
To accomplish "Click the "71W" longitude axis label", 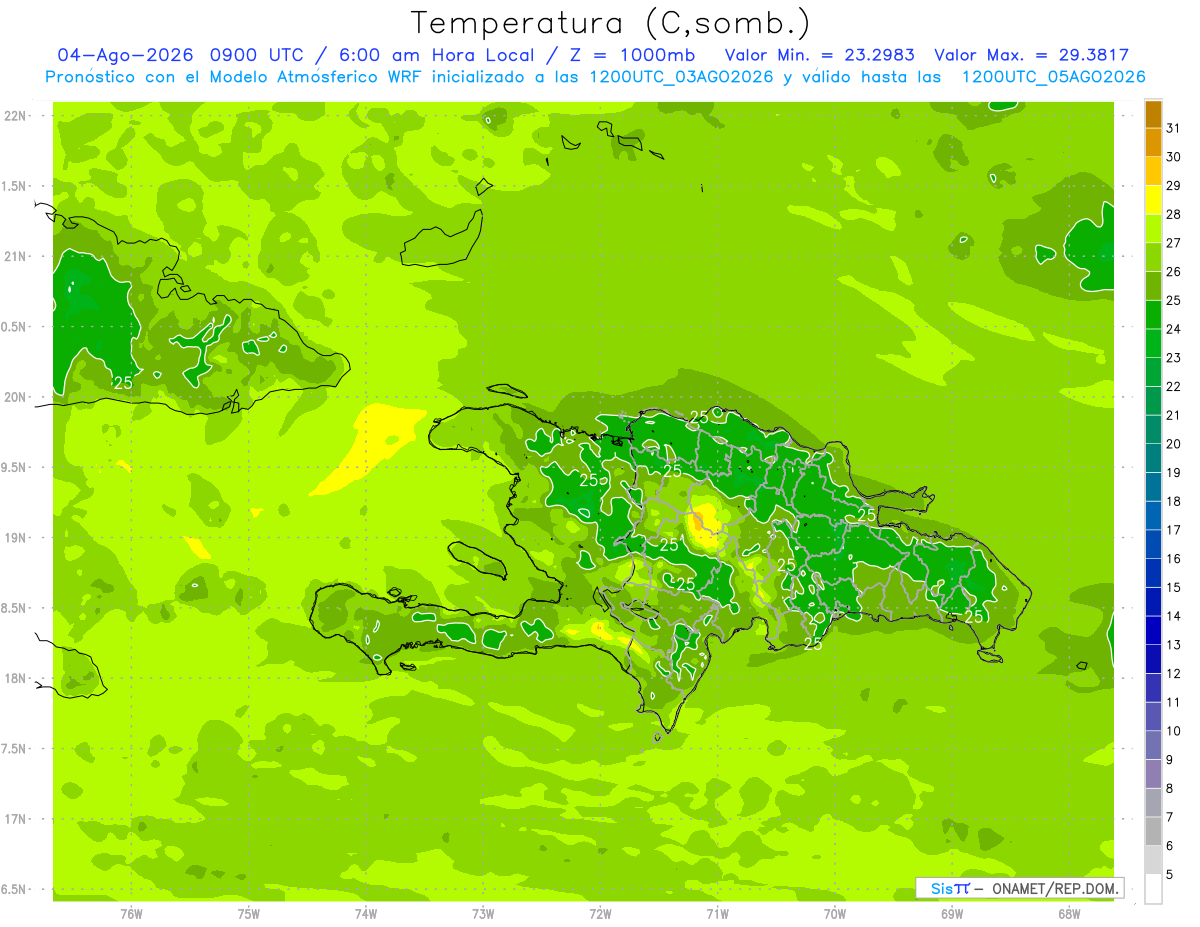I will 717,913.
